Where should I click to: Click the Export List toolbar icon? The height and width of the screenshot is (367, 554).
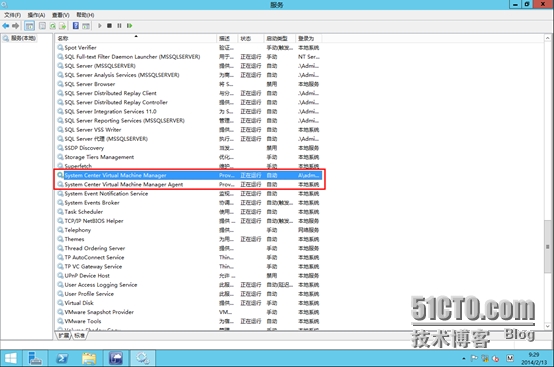coord(63,26)
